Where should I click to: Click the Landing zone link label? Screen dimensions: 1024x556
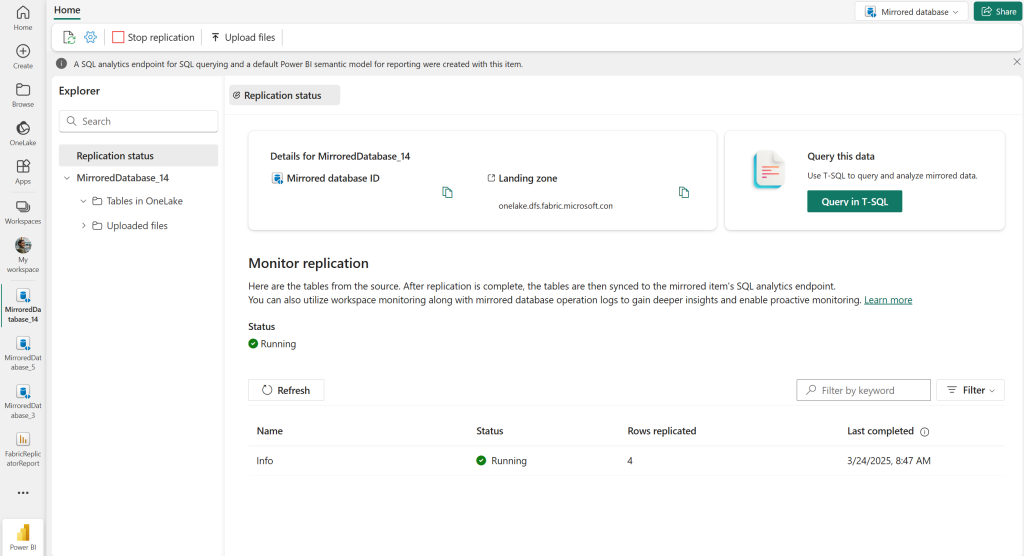coord(528,178)
